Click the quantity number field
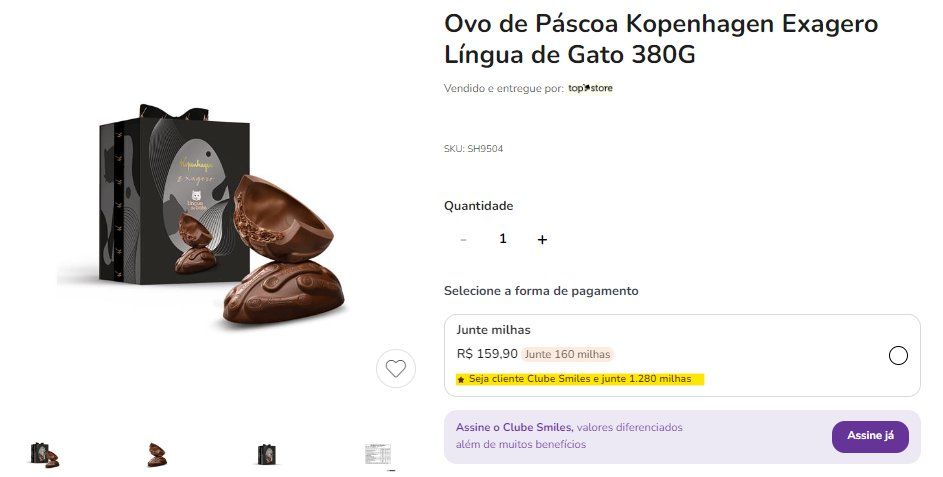943x477 pixels. pos(503,239)
